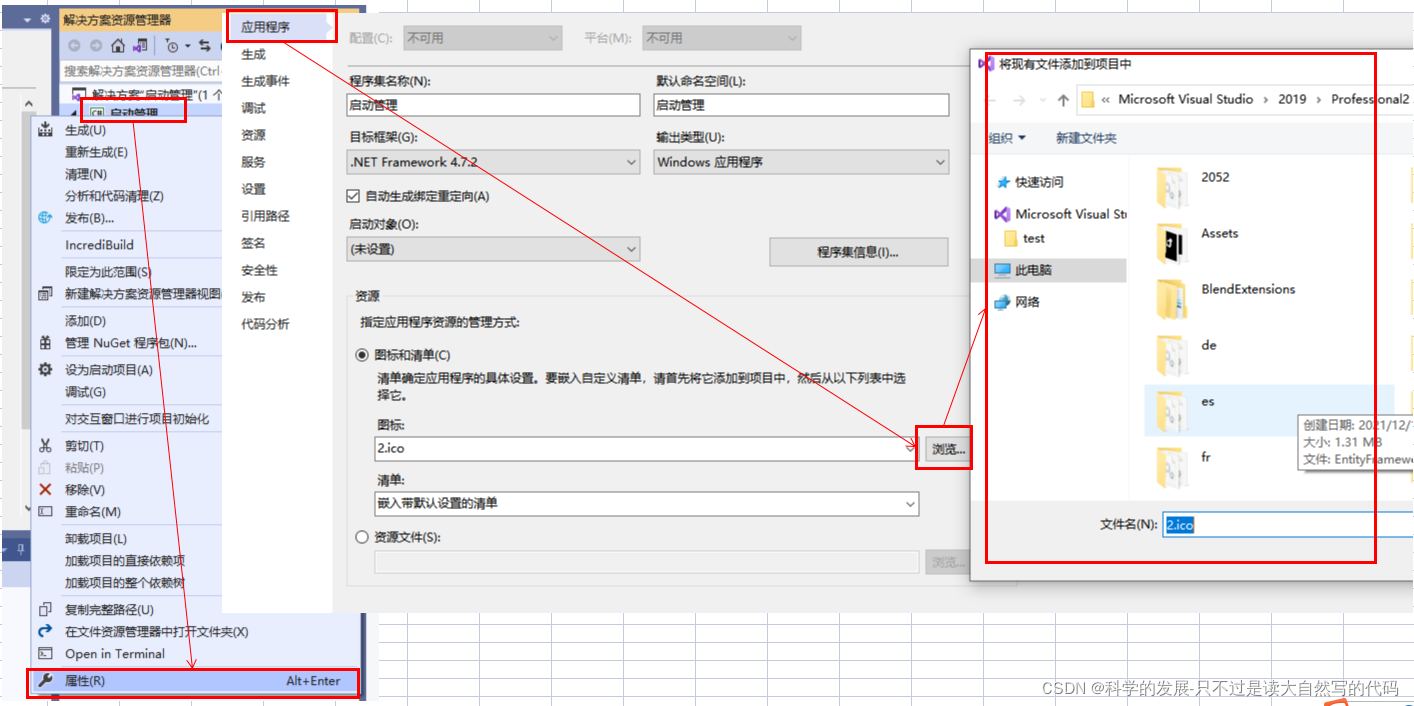
Task: Click the forward arrow in file dialog
Action: (x=1019, y=100)
